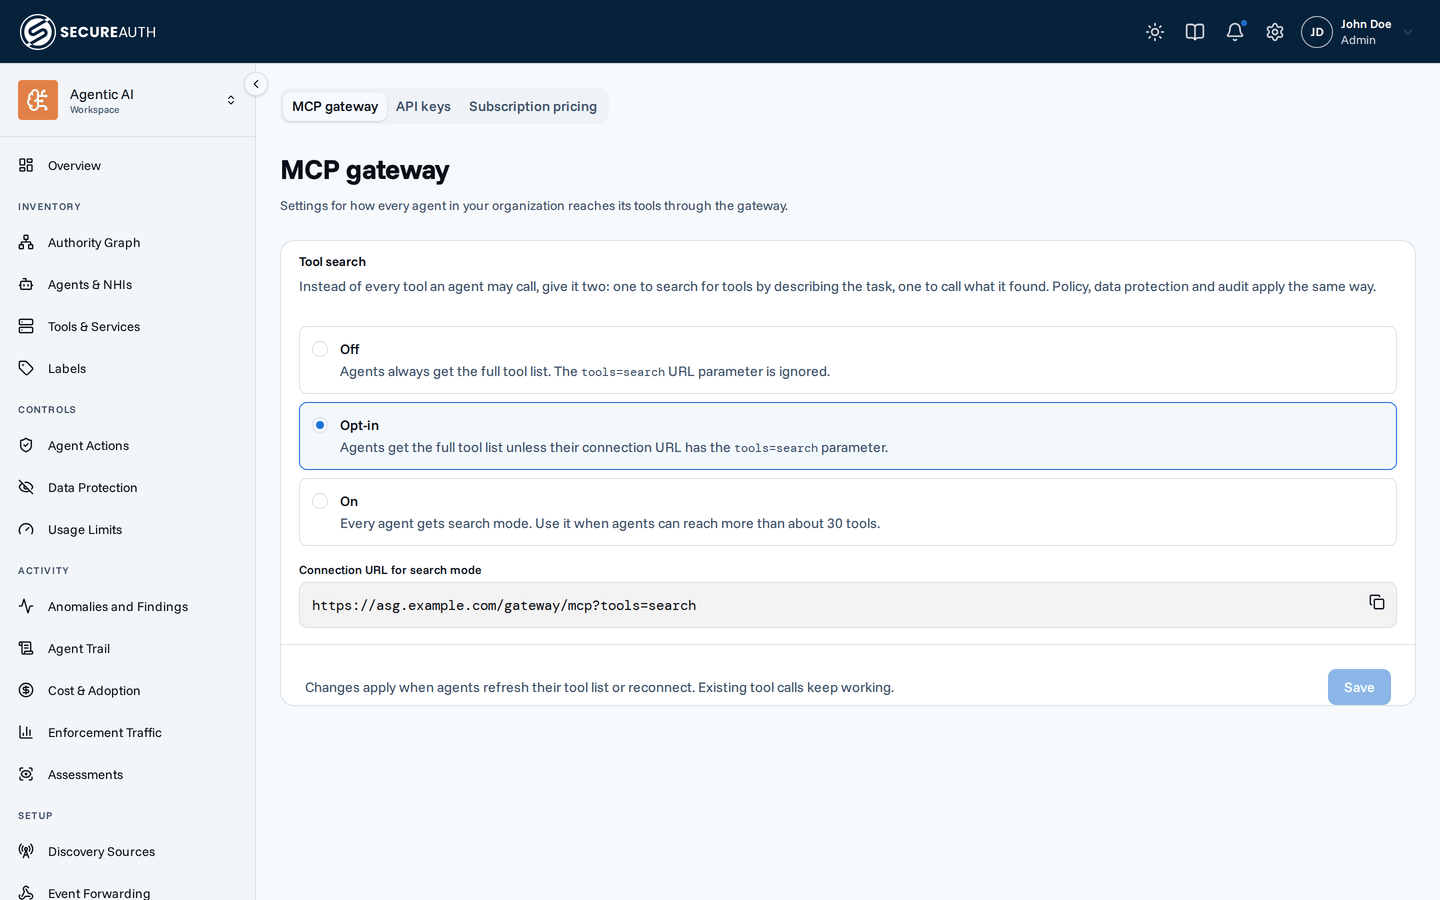Open the workspace switcher dropdown arrows
Image resolution: width=1440 pixels, height=900 pixels.
point(231,100)
